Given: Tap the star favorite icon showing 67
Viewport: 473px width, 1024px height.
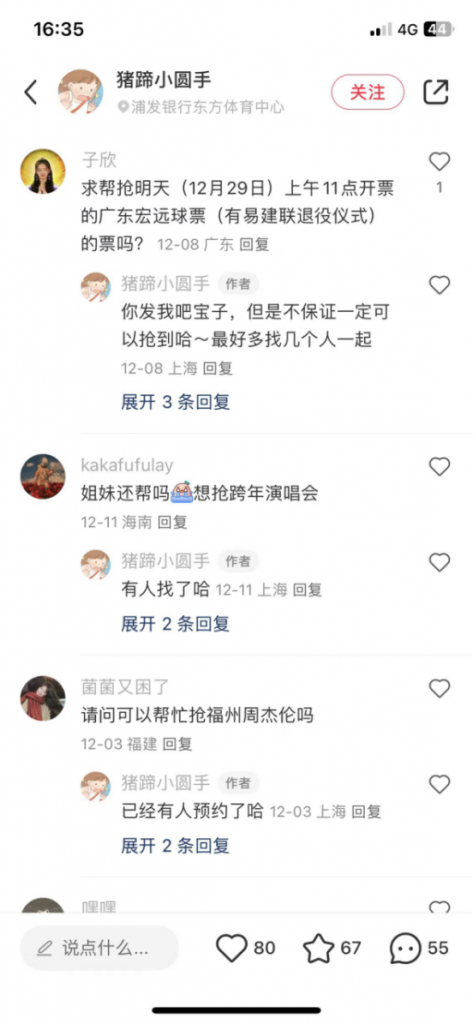Looking at the screenshot, I should [x=319, y=948].
